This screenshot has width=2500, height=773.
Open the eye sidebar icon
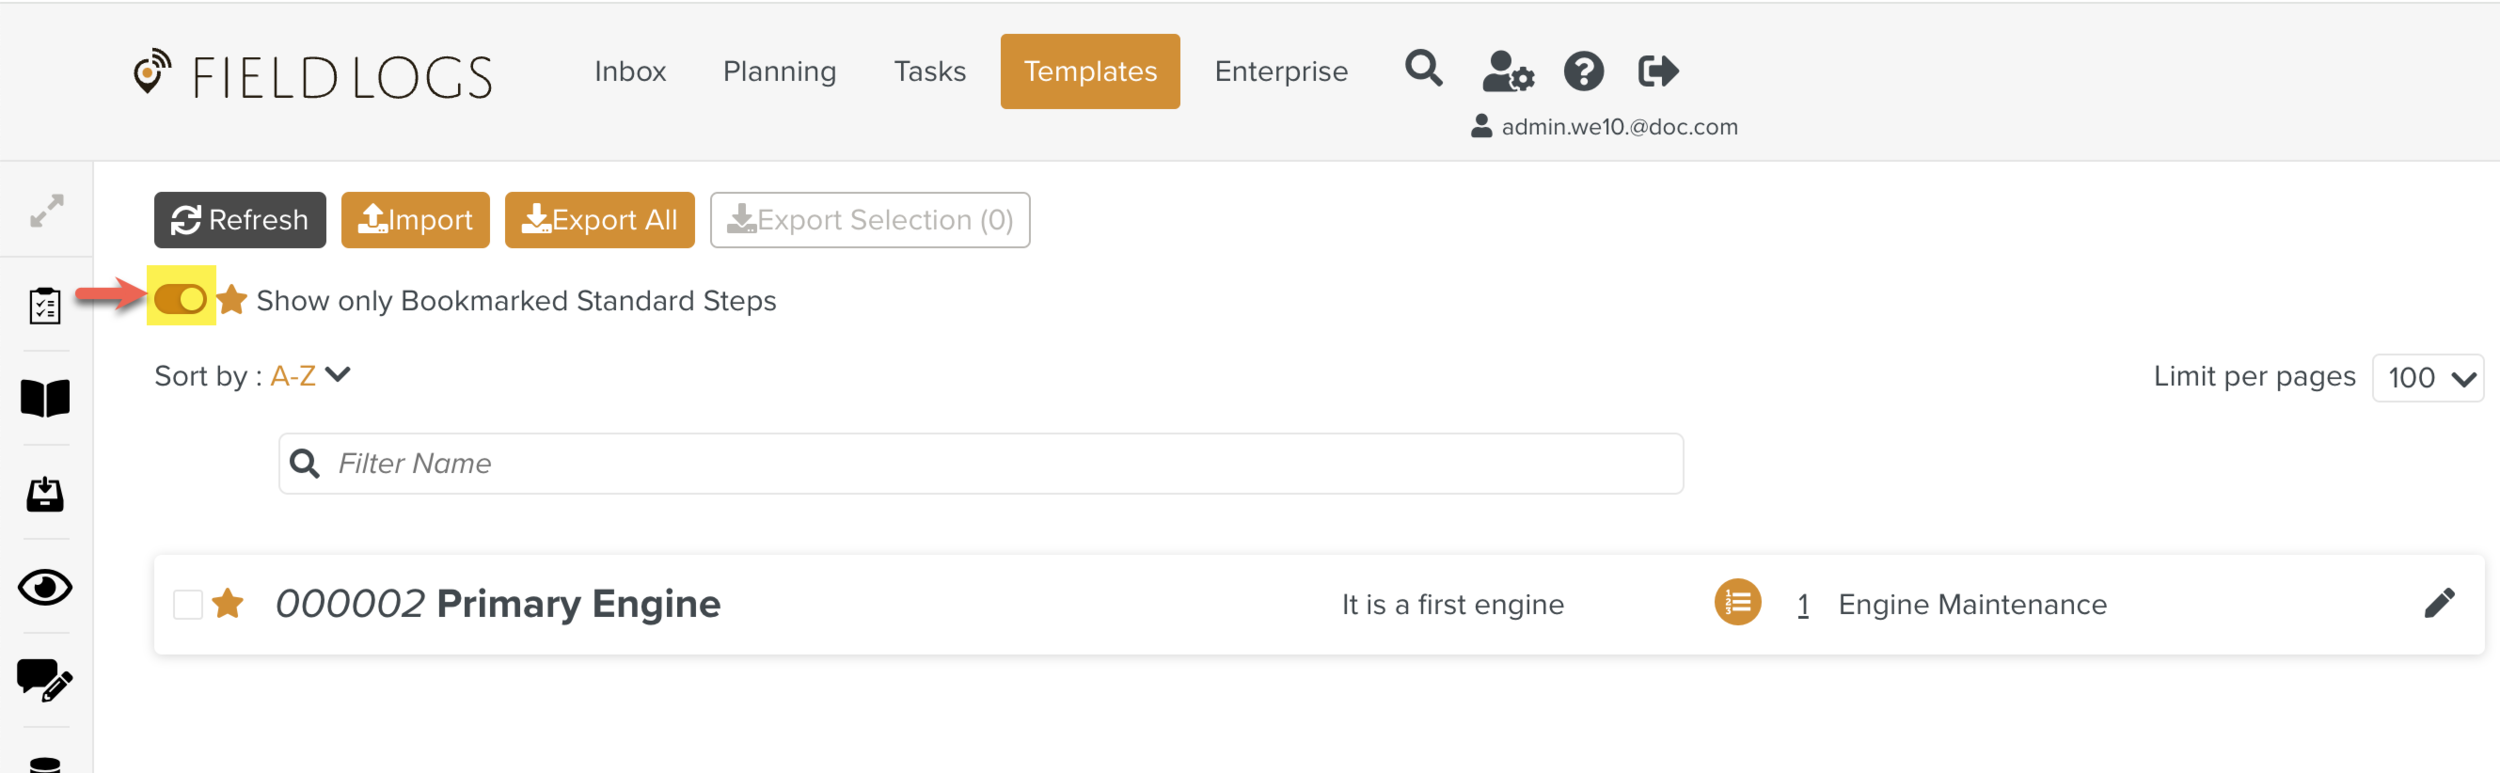click(x=45, y=587)
